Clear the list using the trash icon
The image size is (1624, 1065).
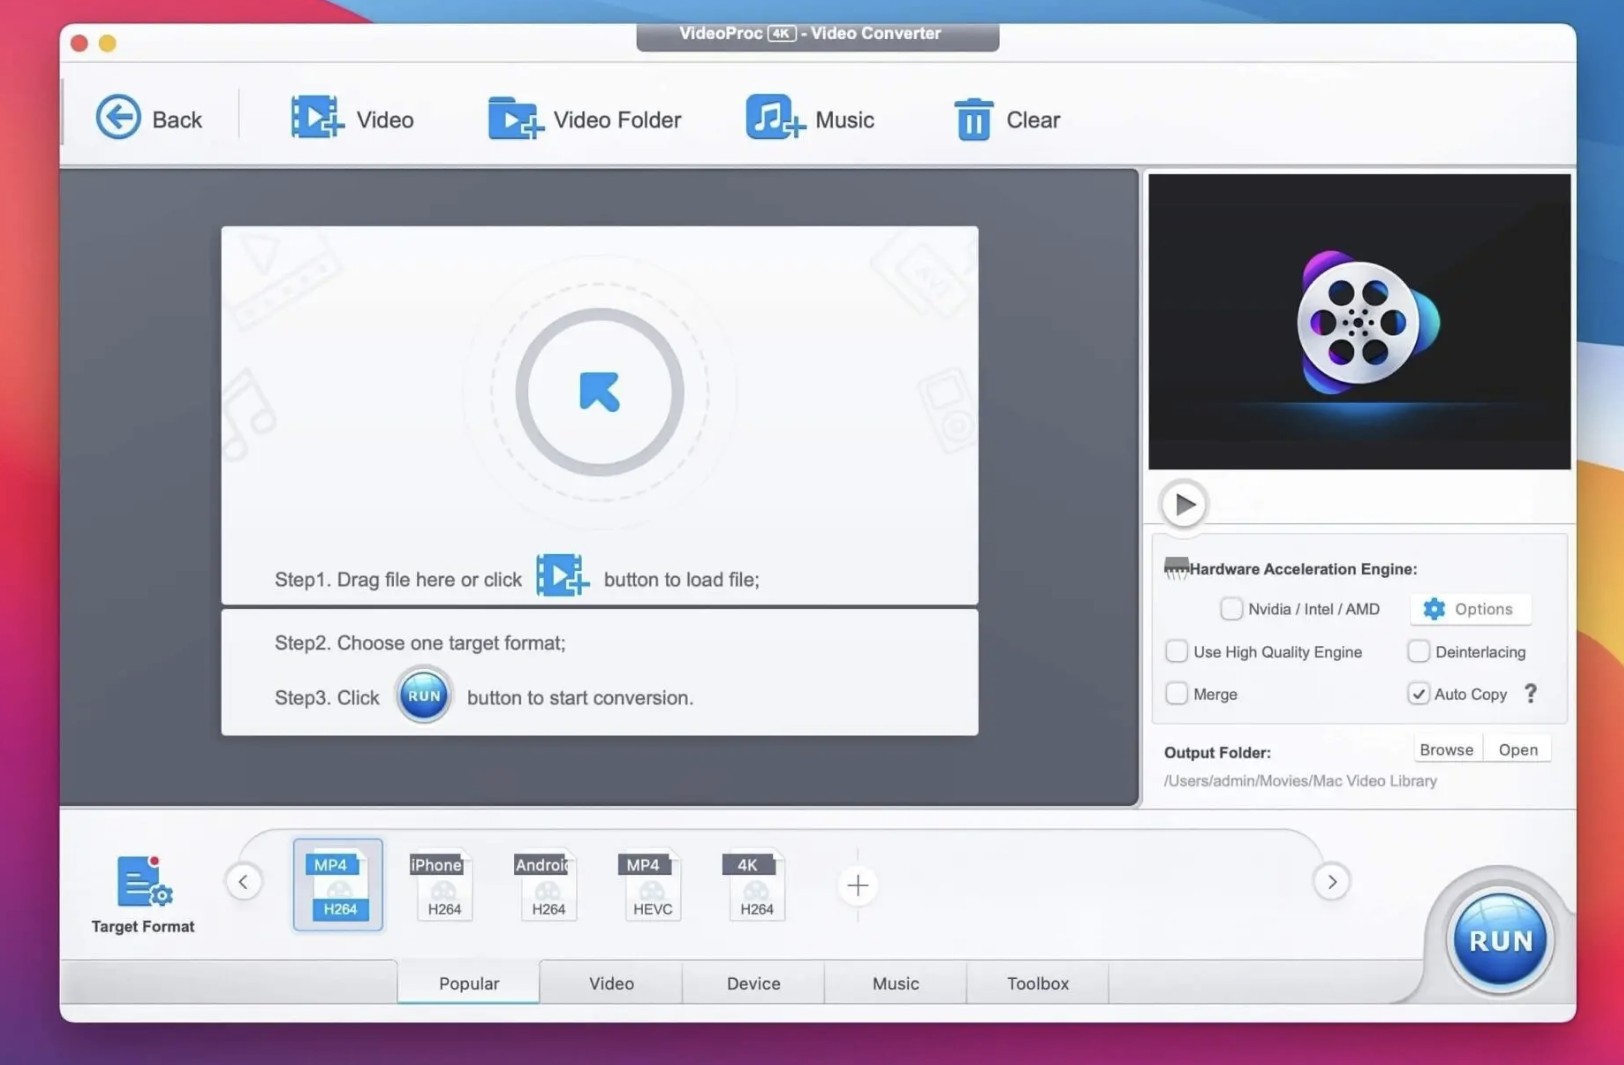(973, 120)
